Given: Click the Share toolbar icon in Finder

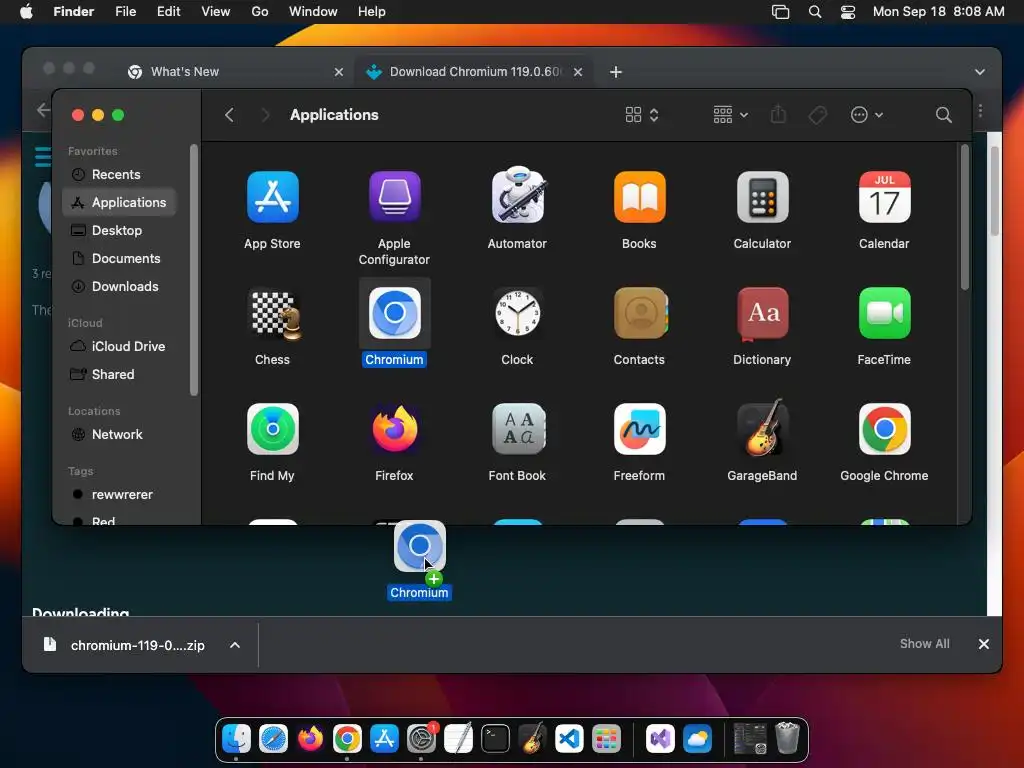Looking at the screenshot, I should coord(778,115).
